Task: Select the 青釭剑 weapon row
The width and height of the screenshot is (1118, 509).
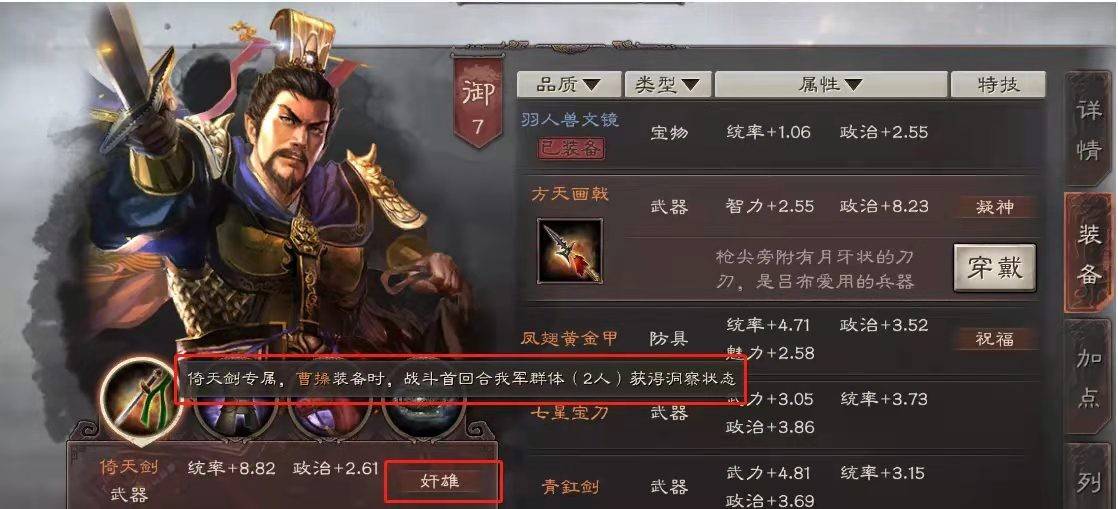Action: (781, 482)
